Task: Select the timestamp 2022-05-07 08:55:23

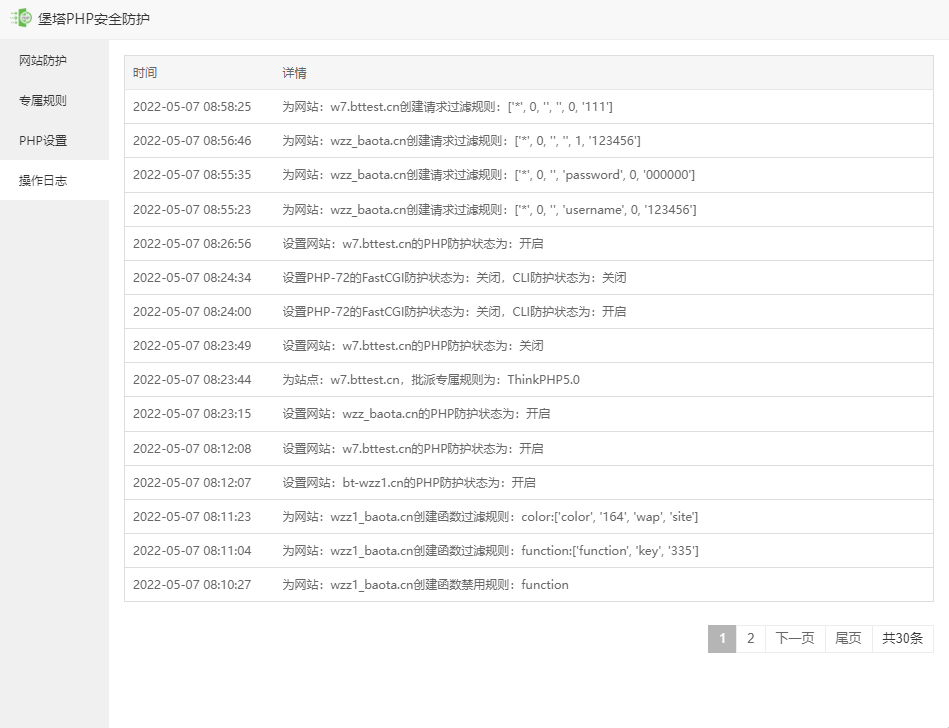Action: pyautogui.click(x=192, y=209)
